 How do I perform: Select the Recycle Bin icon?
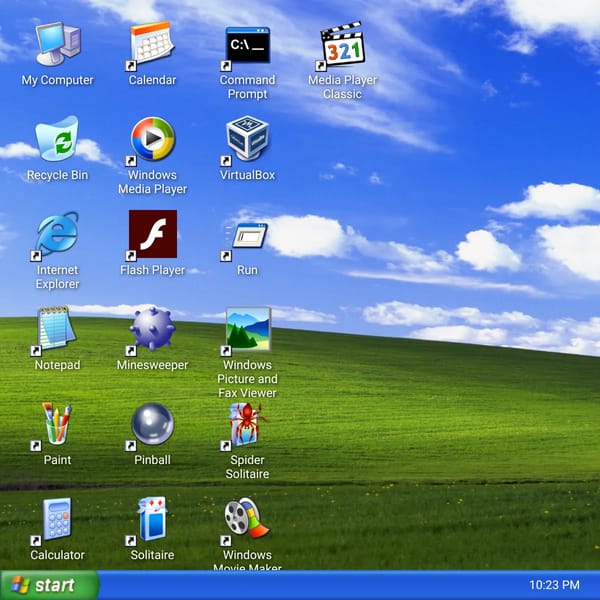click(x=57, y=139)
